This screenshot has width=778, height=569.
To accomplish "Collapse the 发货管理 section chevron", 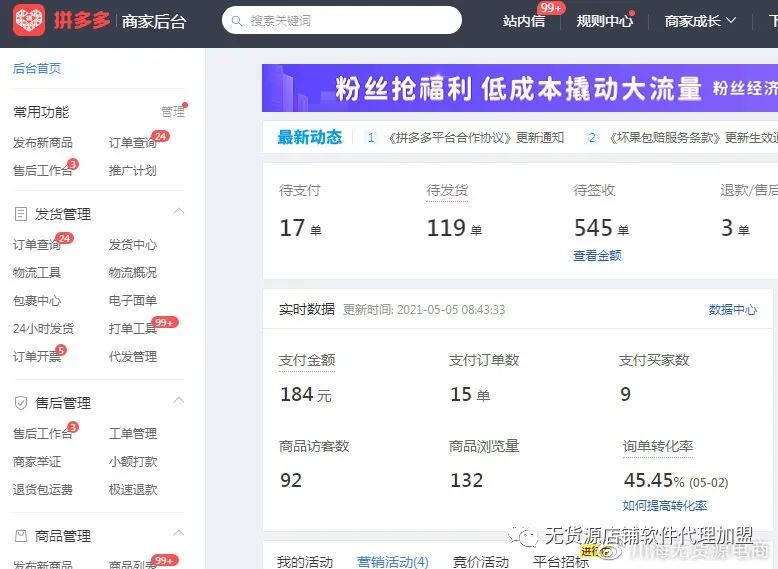I will click(179, 211).
